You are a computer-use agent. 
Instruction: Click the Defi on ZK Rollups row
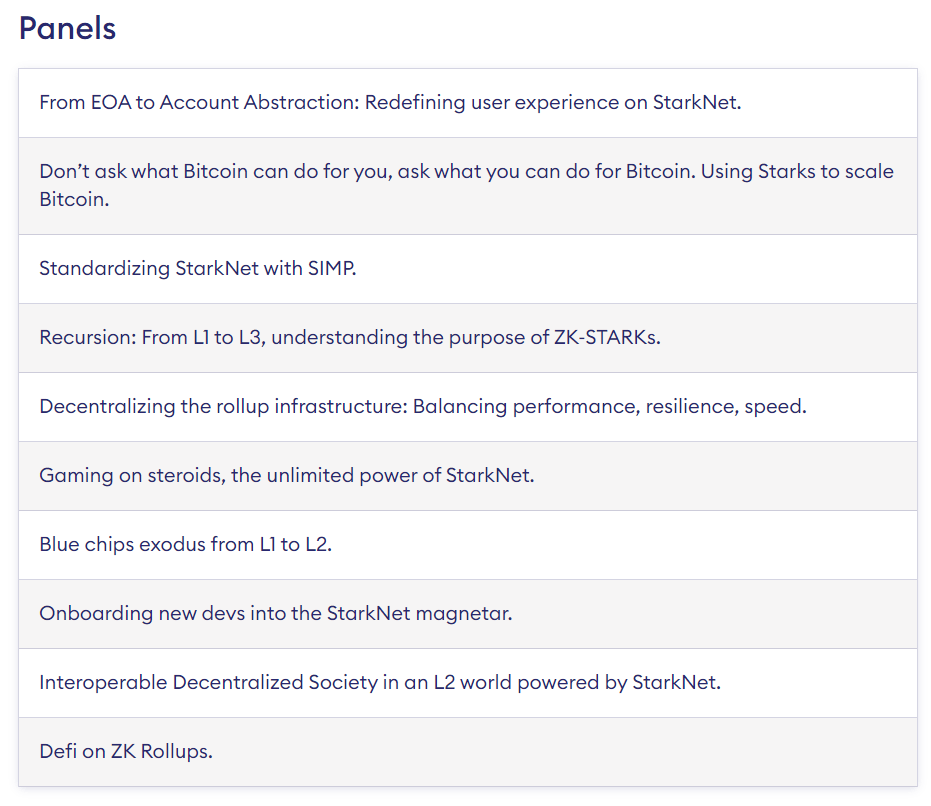point(468,751)
